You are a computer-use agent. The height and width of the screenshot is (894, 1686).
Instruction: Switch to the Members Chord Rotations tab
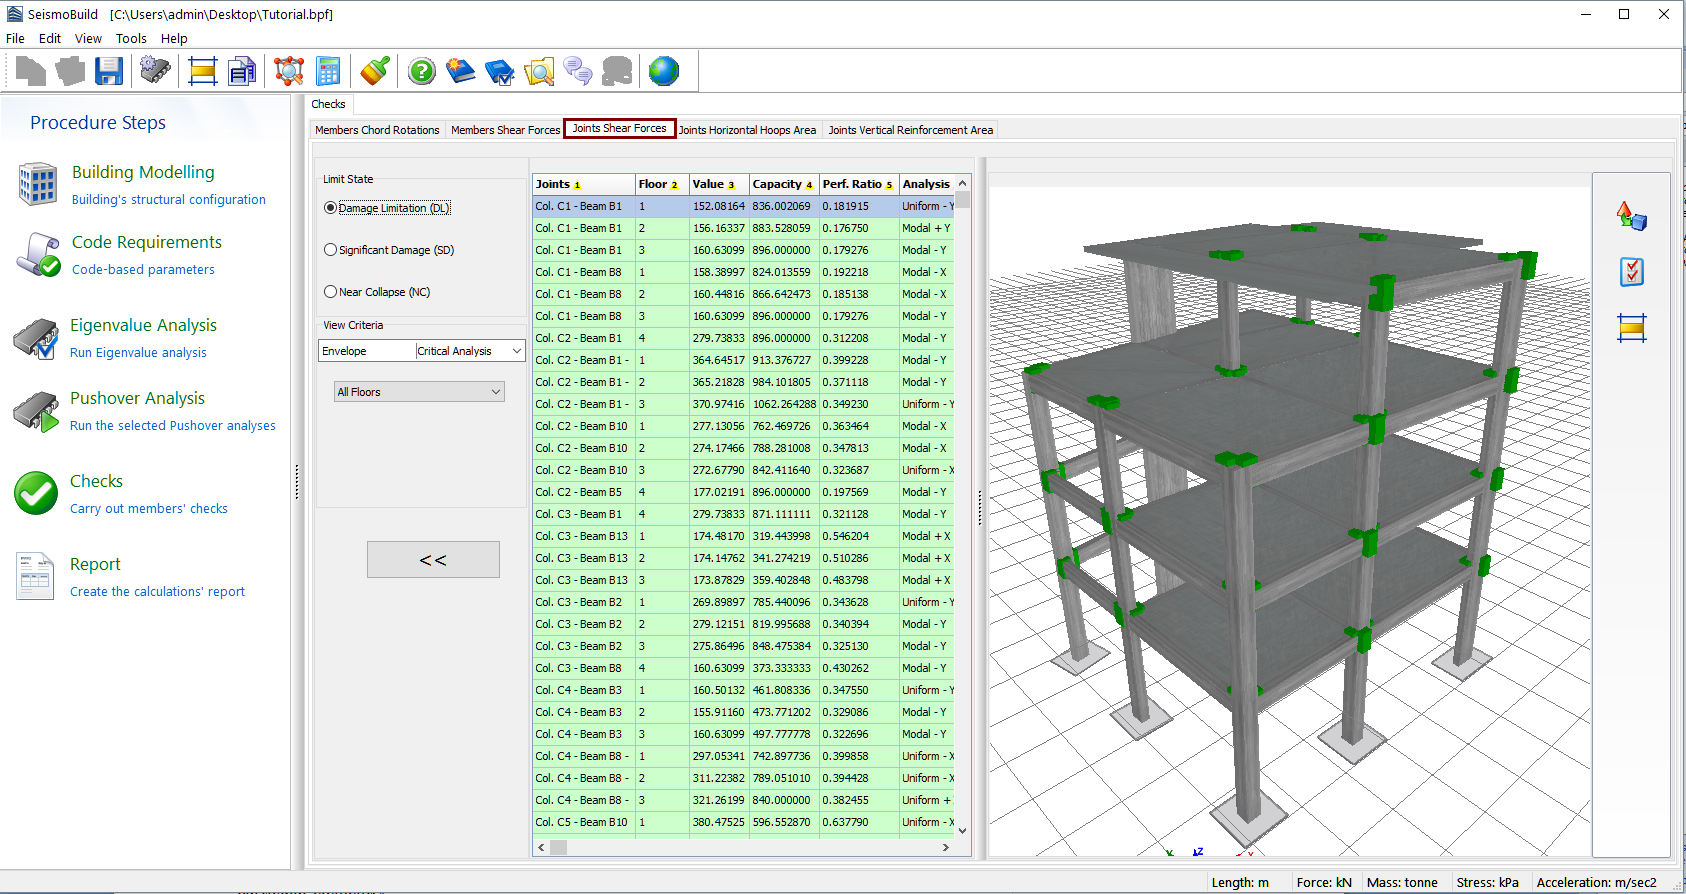(x=377, y=130)
